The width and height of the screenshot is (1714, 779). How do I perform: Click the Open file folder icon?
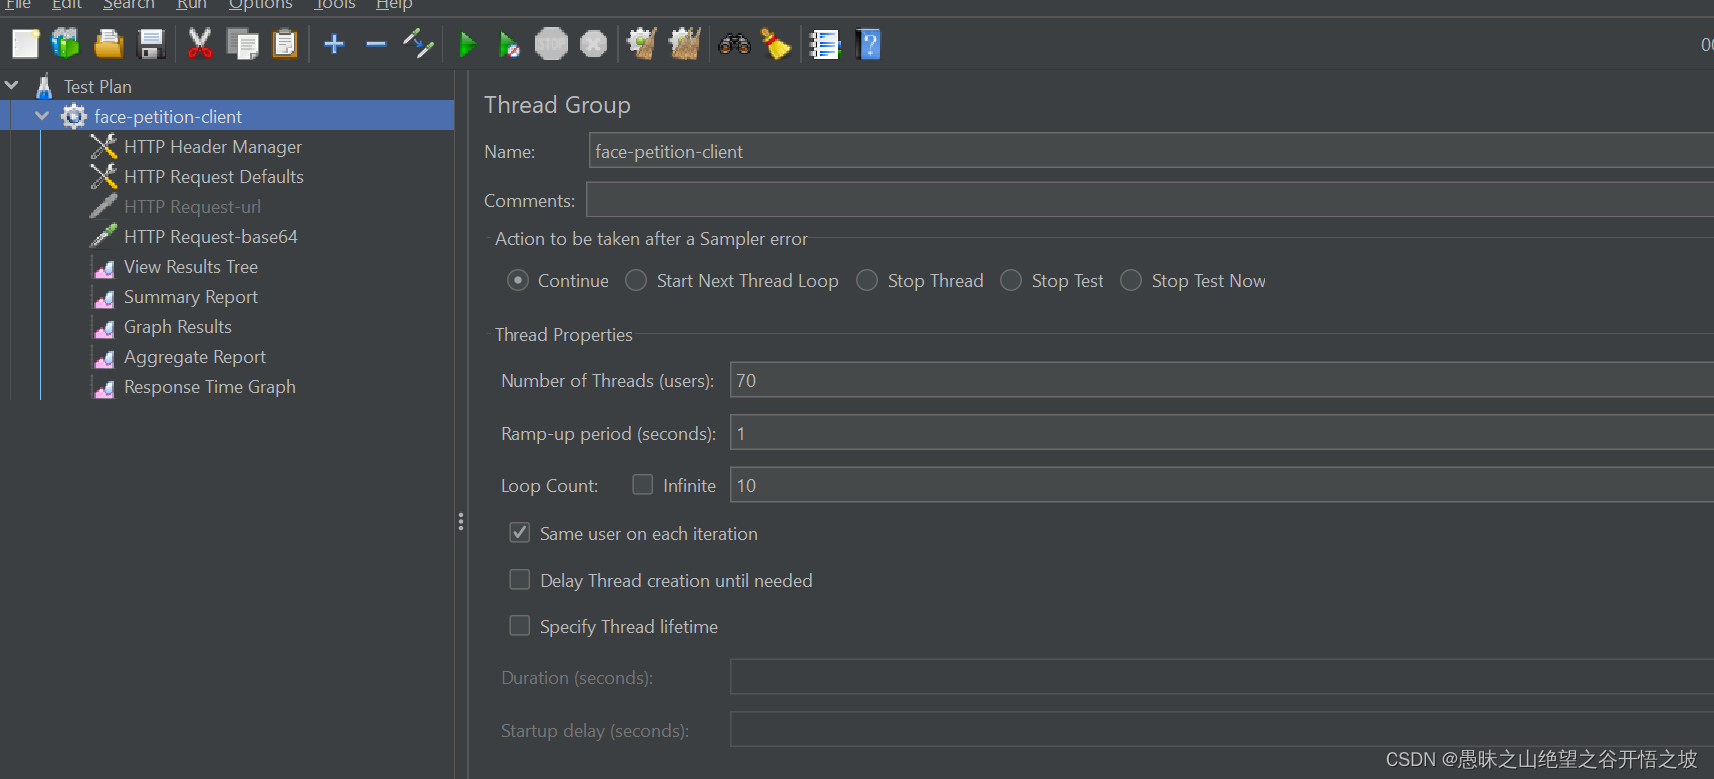pyautogui.click(x=108, y=44)
